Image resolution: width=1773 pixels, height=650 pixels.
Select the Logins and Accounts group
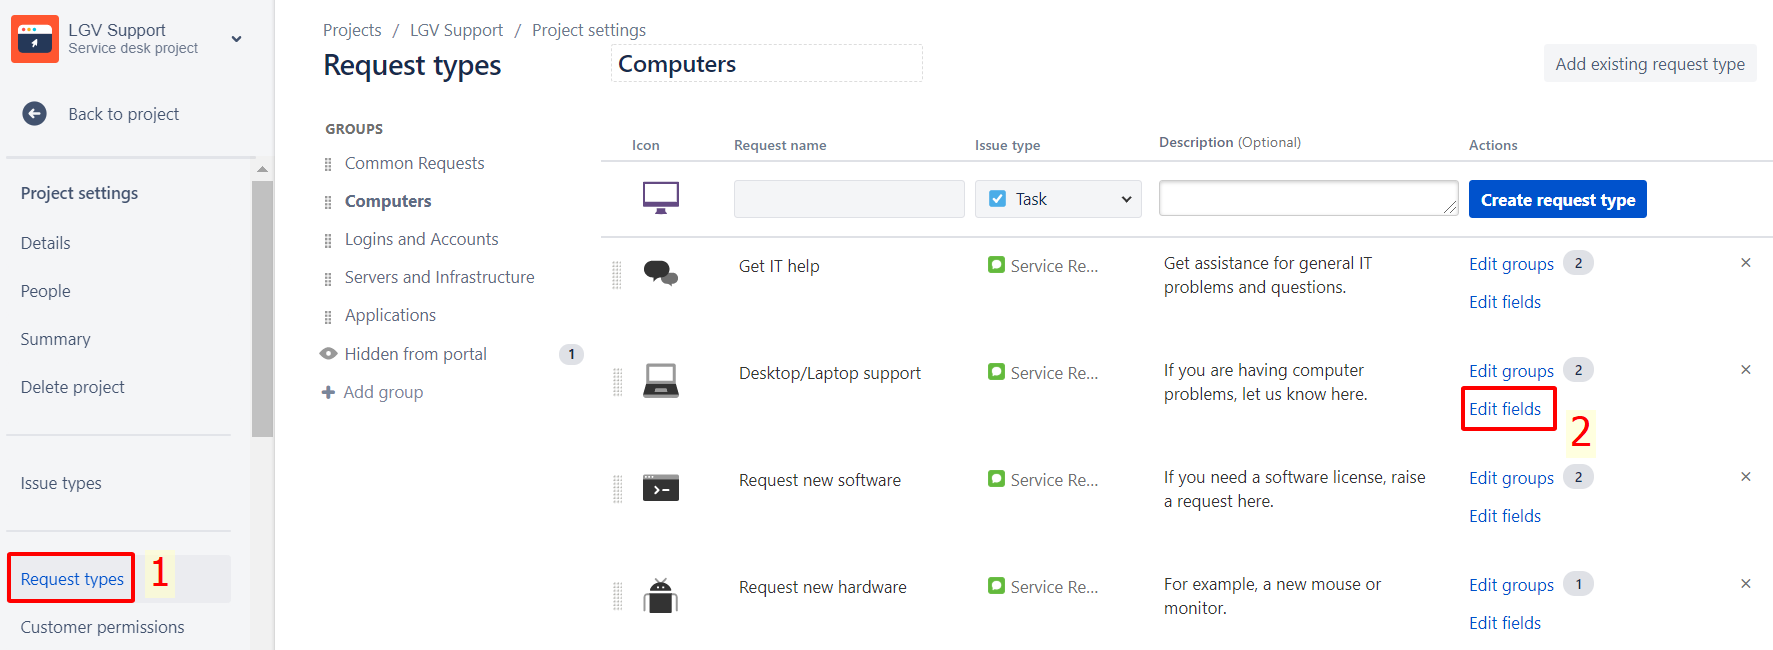tap(421, 239)
